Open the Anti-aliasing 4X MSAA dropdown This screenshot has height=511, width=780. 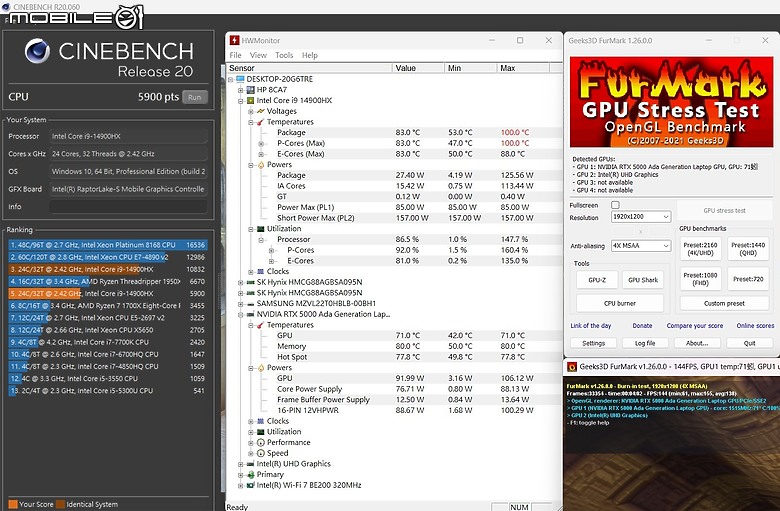point(641,246)
